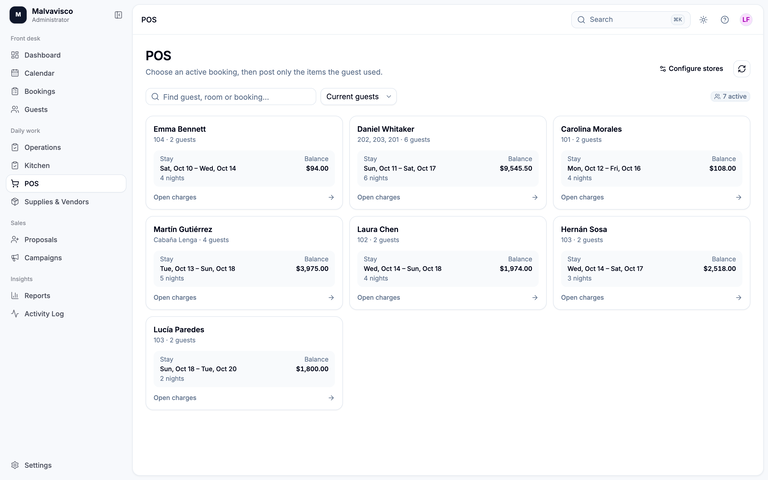The height and width of the screenshot is (480, 768).
Task: Click the POS shopping cart icon
Action: click(15, 183)
